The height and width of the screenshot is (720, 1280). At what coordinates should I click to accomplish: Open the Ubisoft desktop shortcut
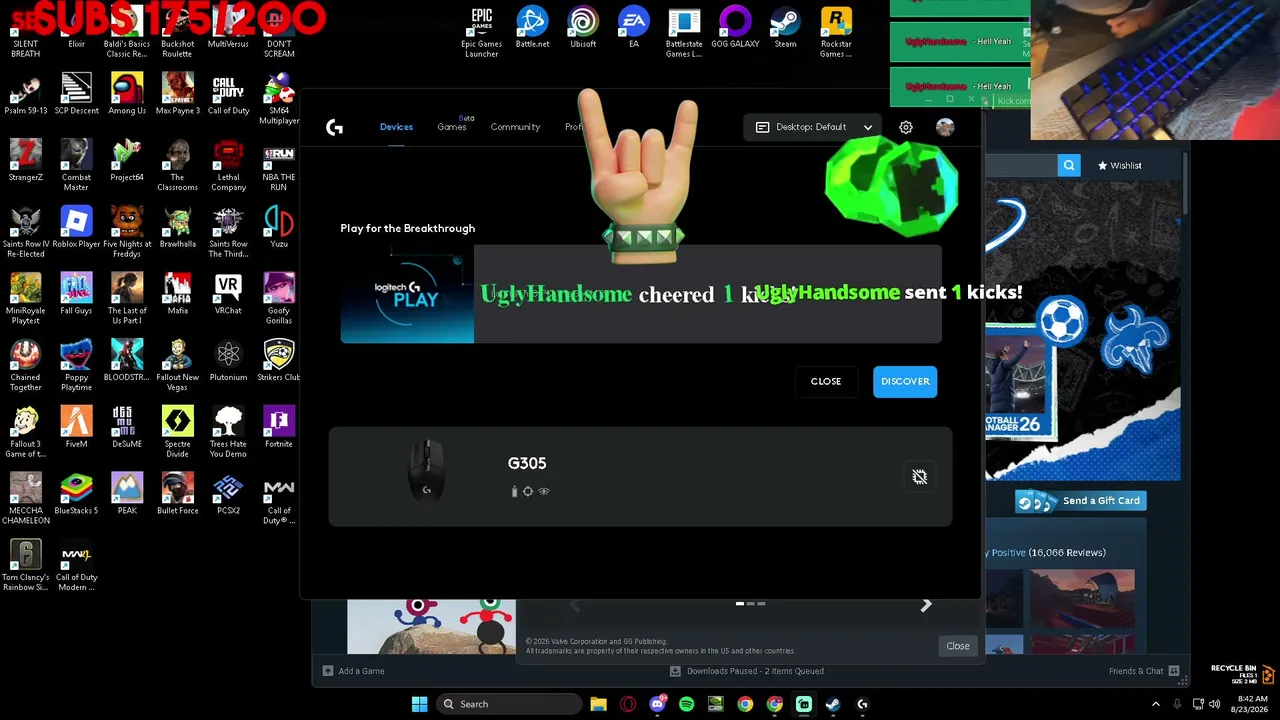583,27
